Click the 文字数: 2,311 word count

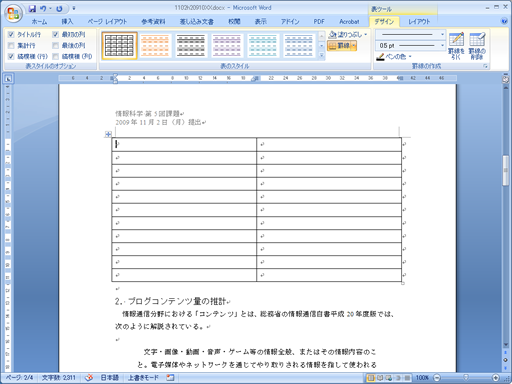point(59,378)
